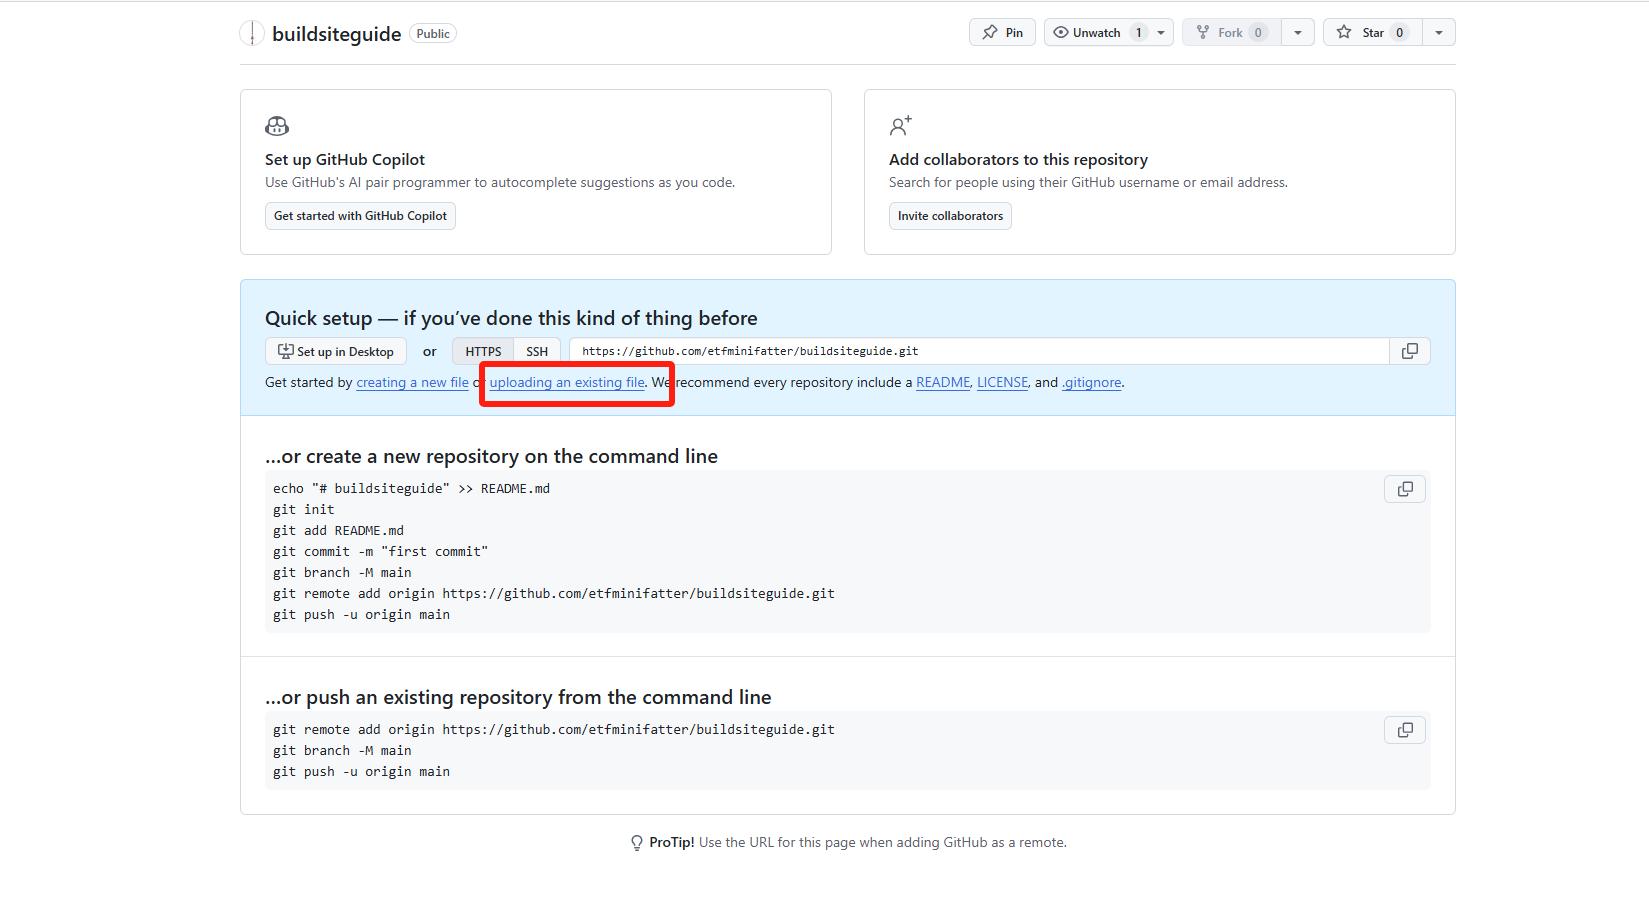Click the GitHub Copilot icon
Viewport: 1649px width, 901px height.
277,126
